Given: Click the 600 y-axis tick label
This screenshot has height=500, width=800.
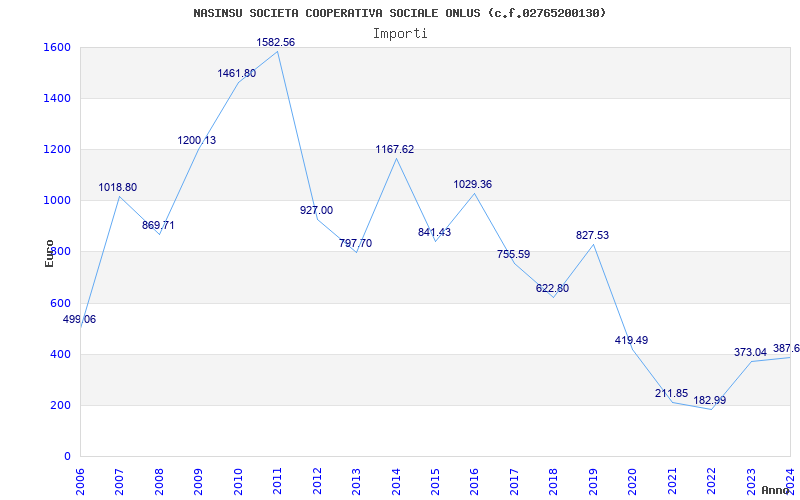Looking at the screenshot, I should pyautogui.click(x=61, y=303).
